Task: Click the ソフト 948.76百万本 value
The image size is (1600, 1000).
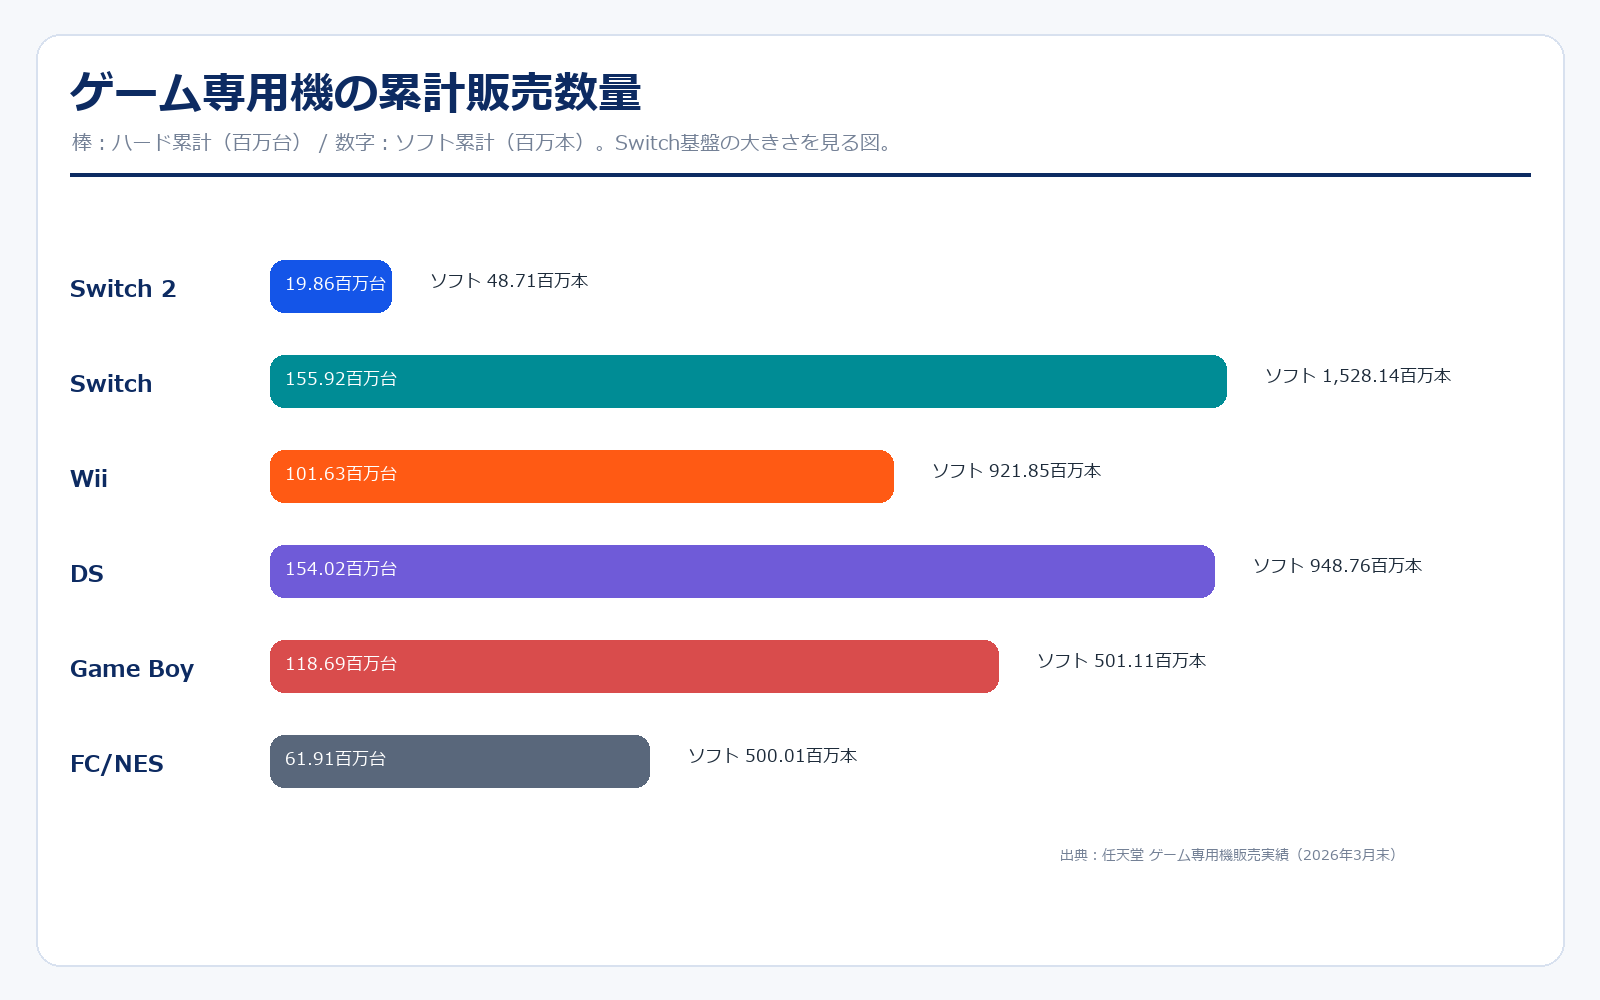Action: click(1338, 566)
